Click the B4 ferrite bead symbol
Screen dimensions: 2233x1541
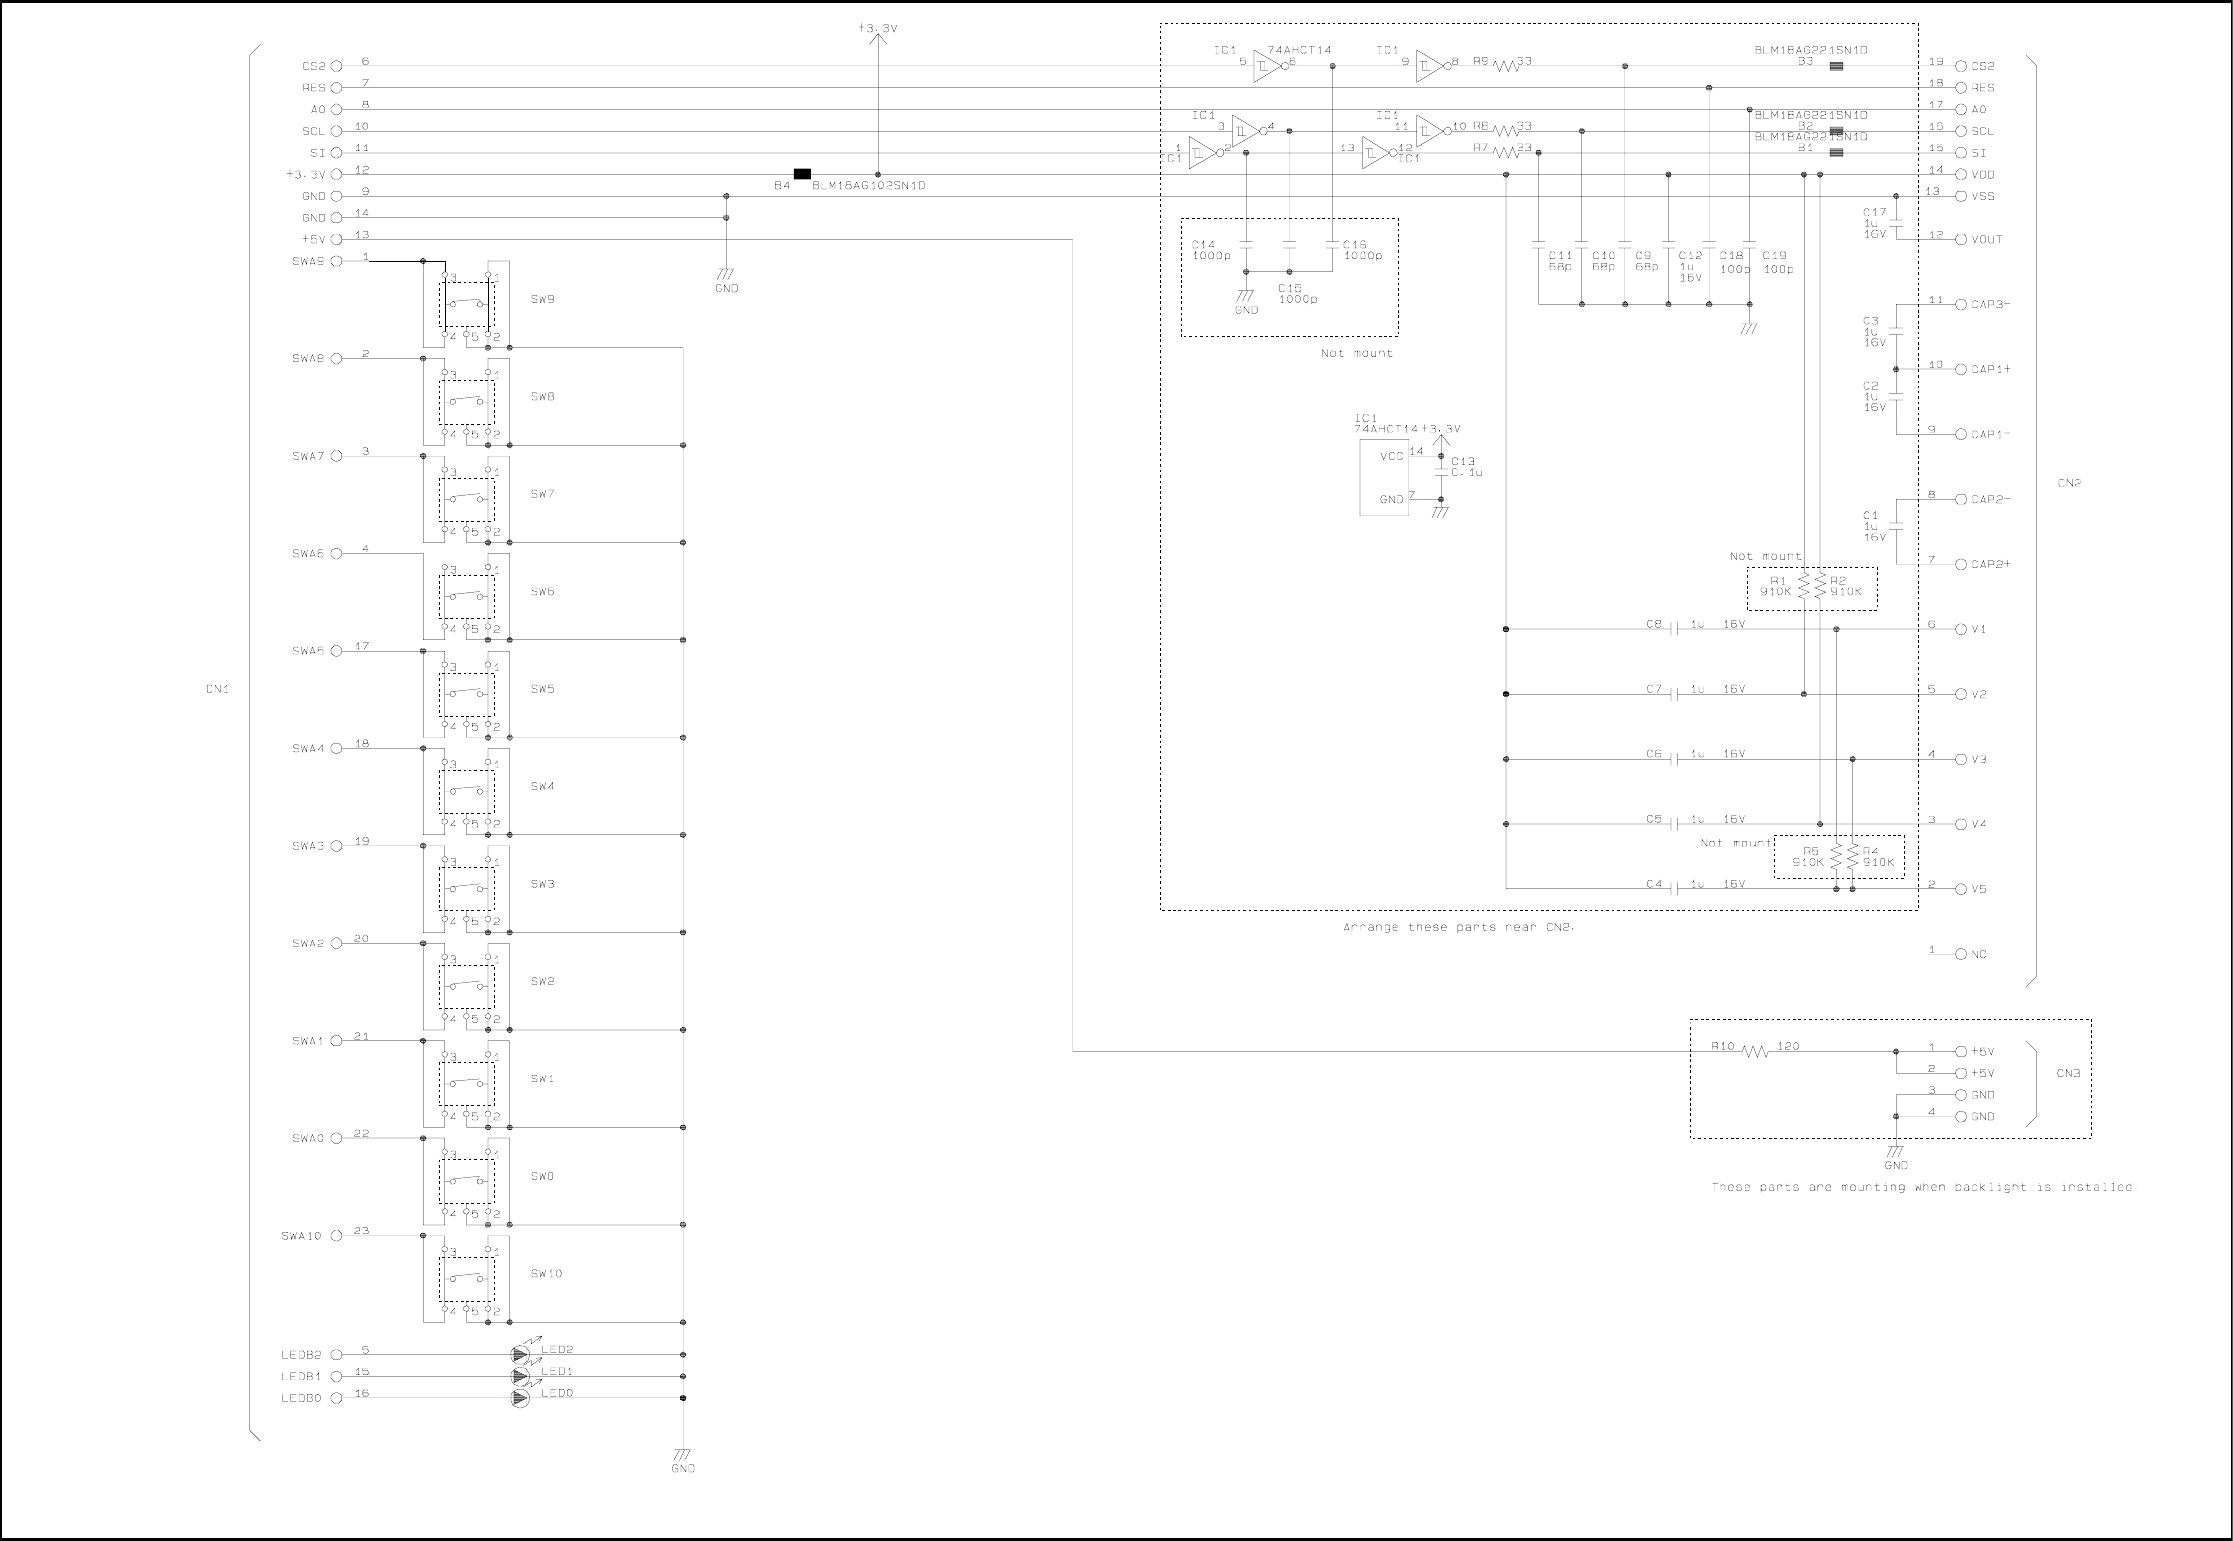point(802,174)
